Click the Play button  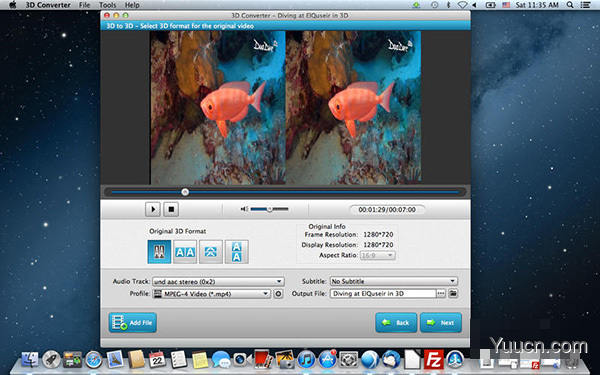[x=153, y=209]
